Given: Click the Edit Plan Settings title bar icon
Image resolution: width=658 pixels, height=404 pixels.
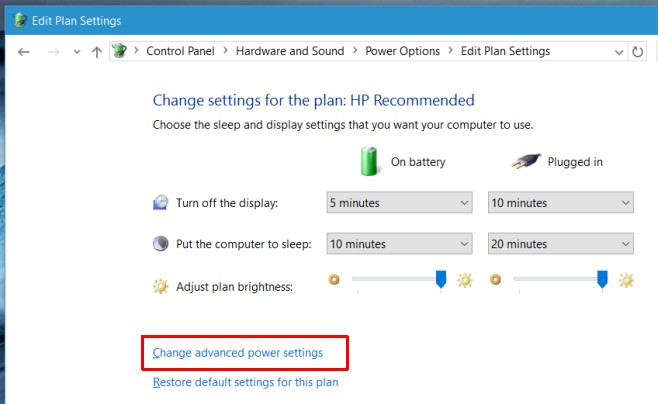Looking at the screenshot, I should pos(20,20).
